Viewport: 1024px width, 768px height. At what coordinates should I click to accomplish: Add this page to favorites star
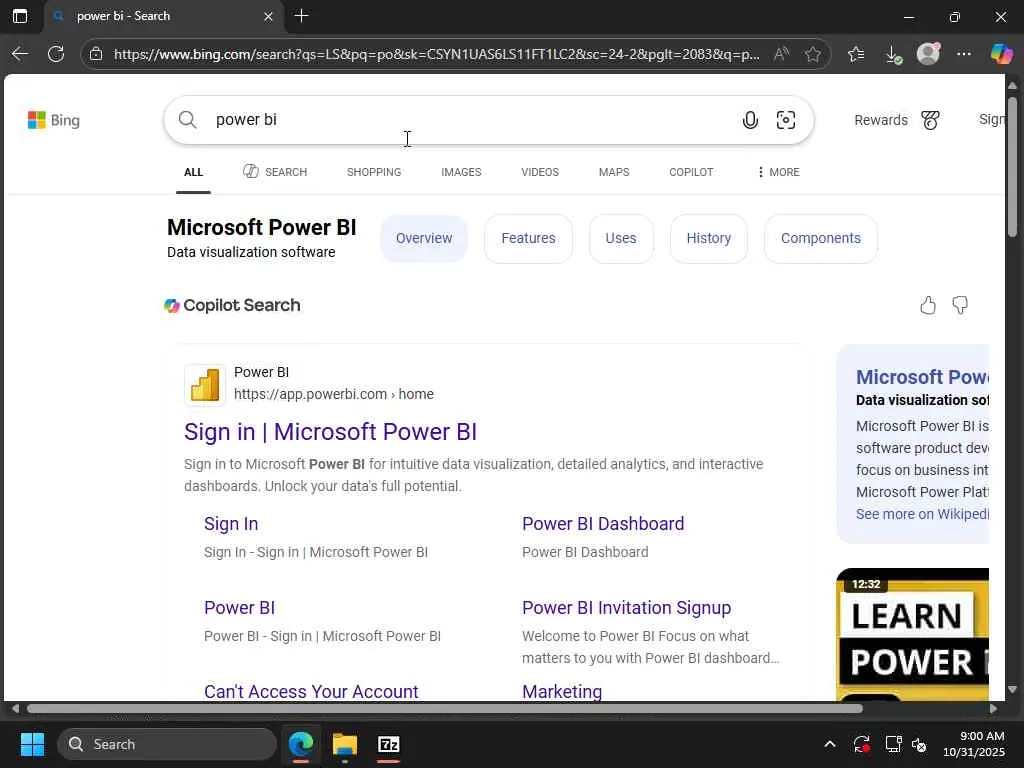[x=812, y=54]
